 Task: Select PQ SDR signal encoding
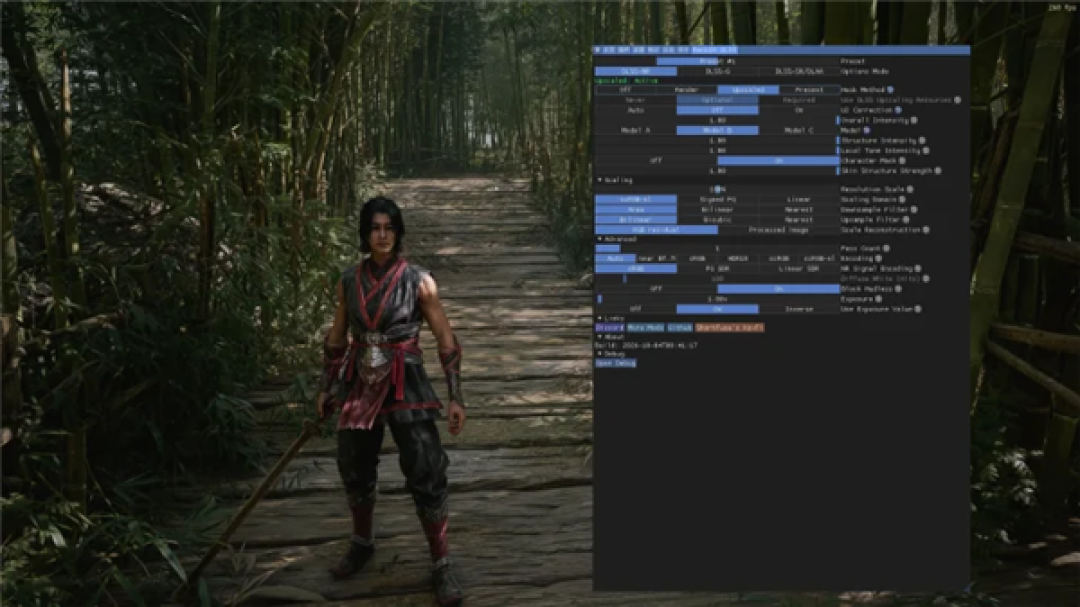(718, 269)
